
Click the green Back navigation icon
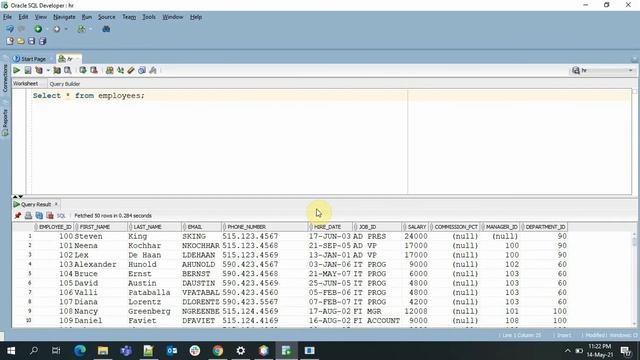click(x=38, y=29)
